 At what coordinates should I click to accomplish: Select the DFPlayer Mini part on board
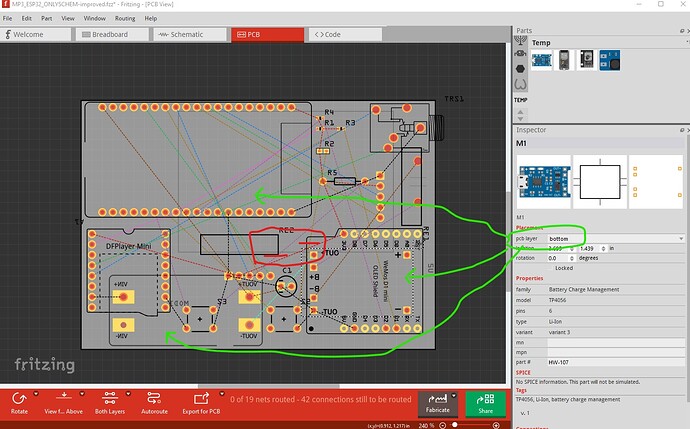(x=128, y=270)
